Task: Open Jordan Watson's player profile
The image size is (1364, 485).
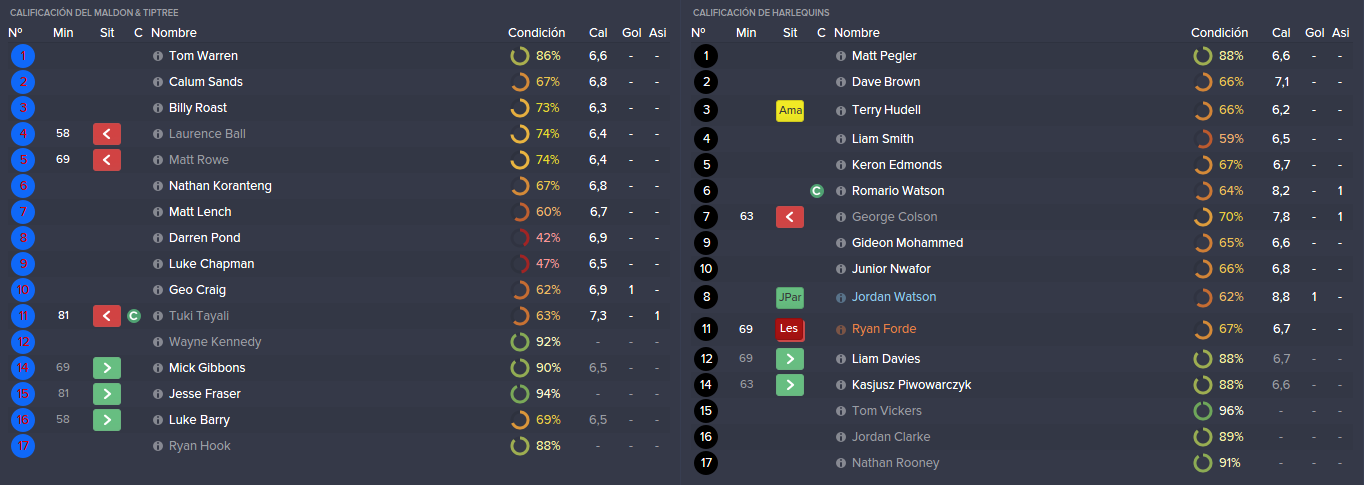Action: coord(894,297)
